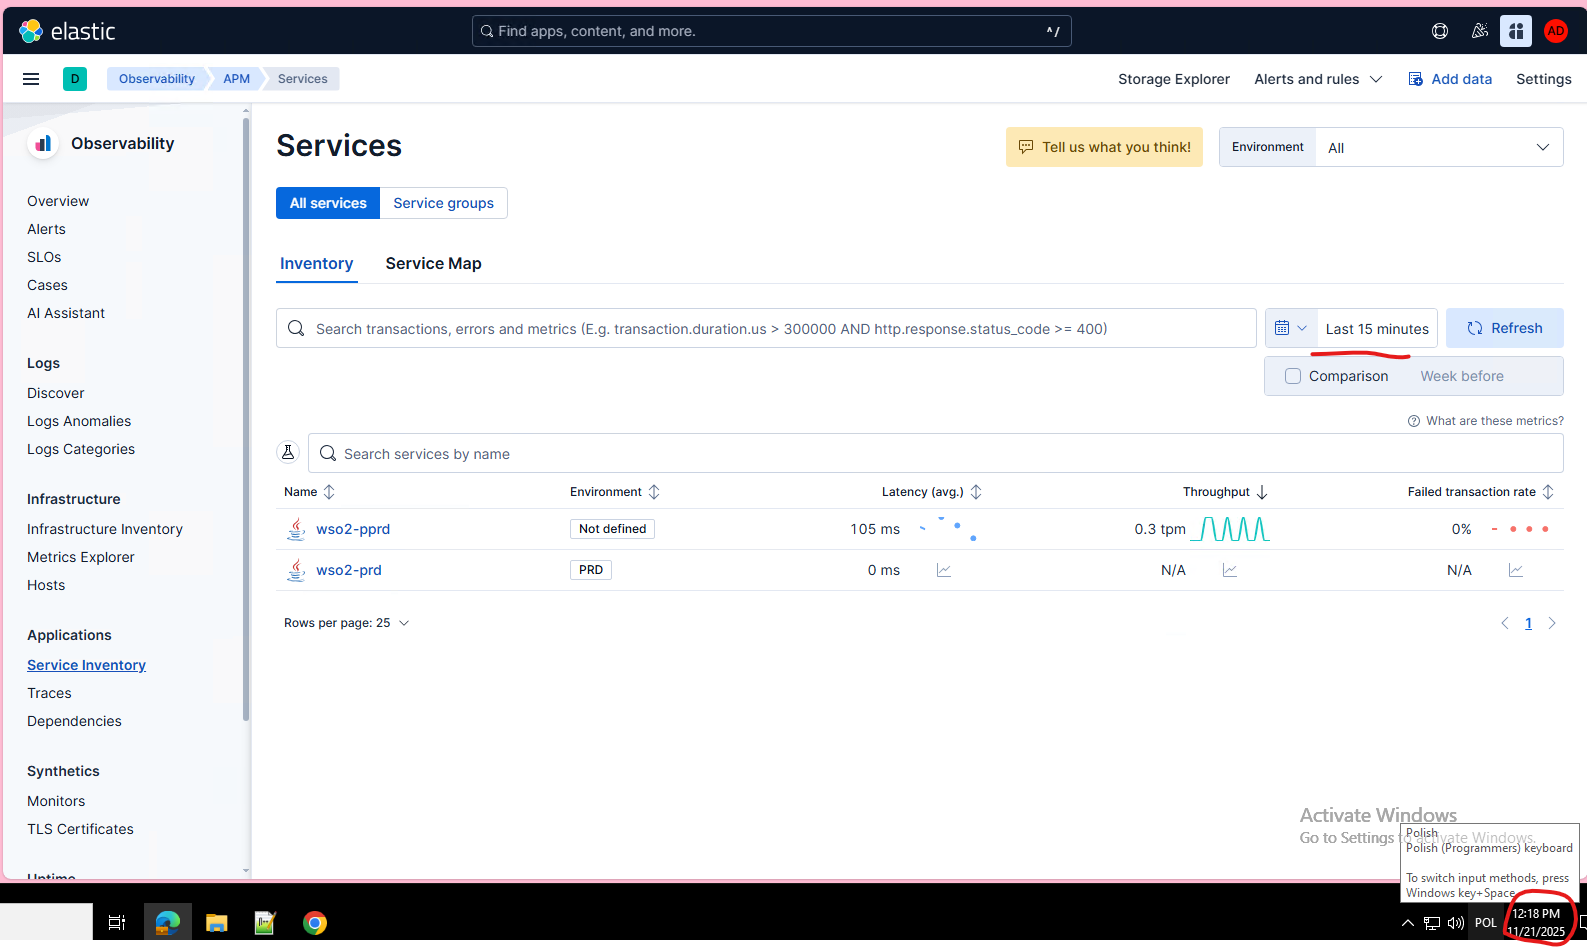This screenshot has height=947, width=1587.
Task: Open the AI Assistant header icon
Action: pyautogui.click(x=1516, y=31)
